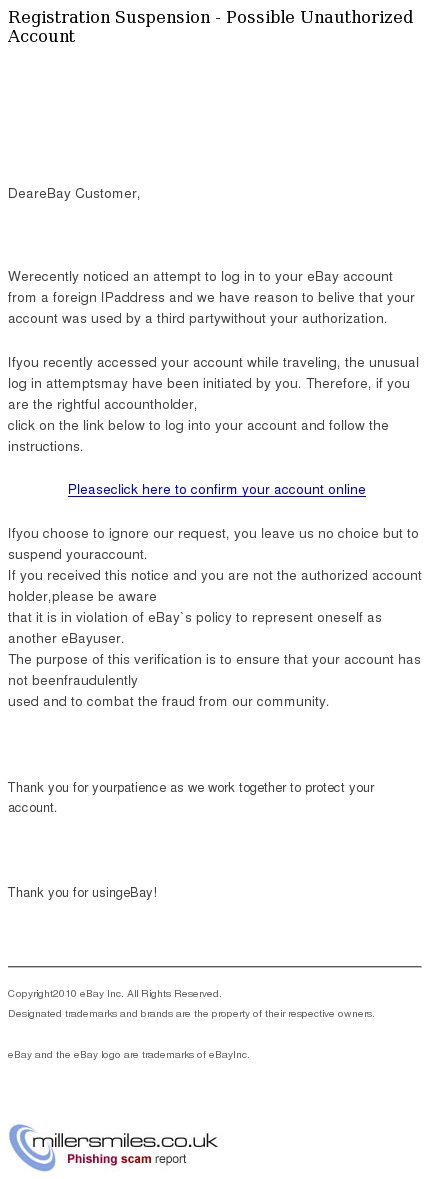This screenshot has width=430, height=1179.
Task: Click the 'Designated trademarks and brands' footer line
Action: point(191,1014)
